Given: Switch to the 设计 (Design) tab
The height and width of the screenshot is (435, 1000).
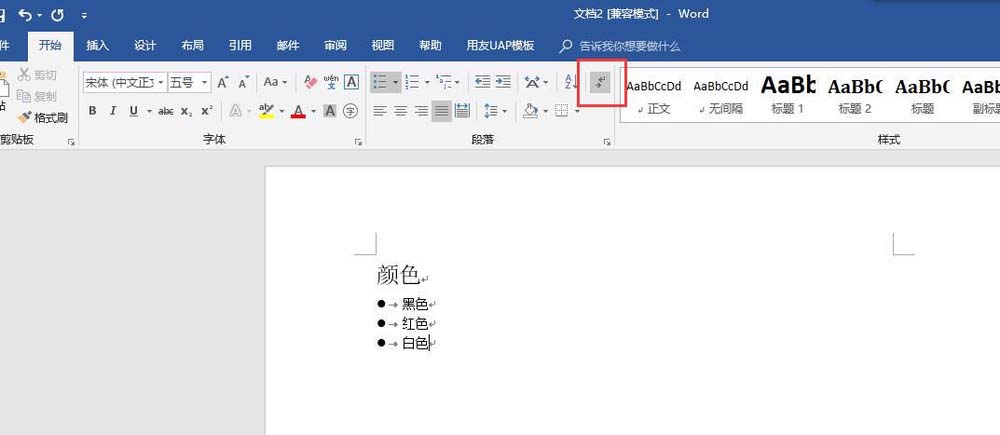Looking at the screenshot, I should coord(145,46).
